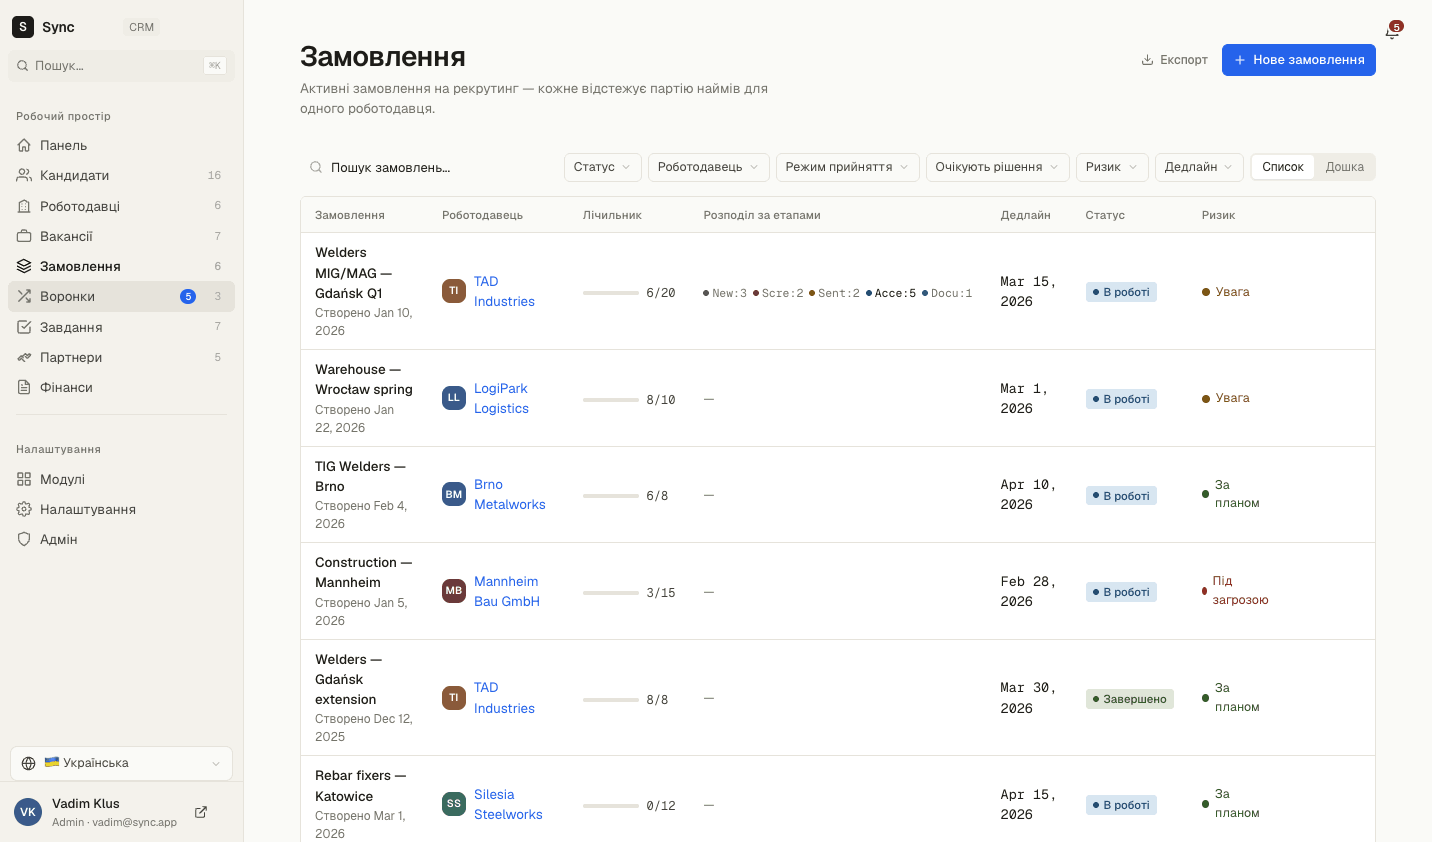The height and width of the screenshot is (842, 1432).
Task: Click the Адмін shield icon
Action: coord(24,539)
